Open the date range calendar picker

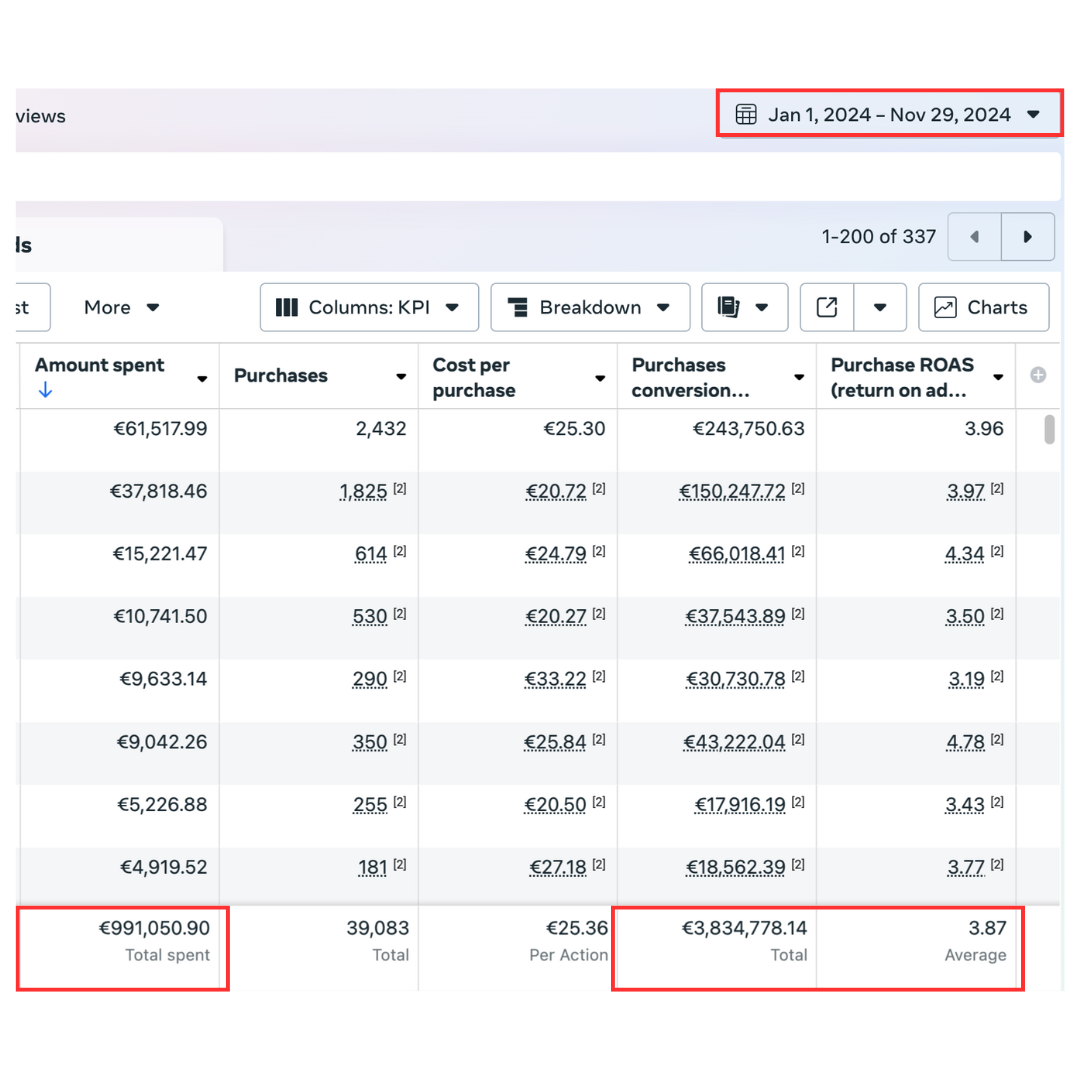888,115
